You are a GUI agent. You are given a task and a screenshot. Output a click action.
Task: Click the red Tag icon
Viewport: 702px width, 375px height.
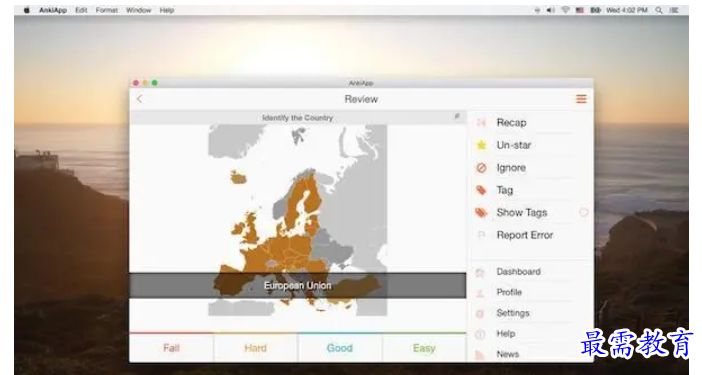tap(481, 190)
